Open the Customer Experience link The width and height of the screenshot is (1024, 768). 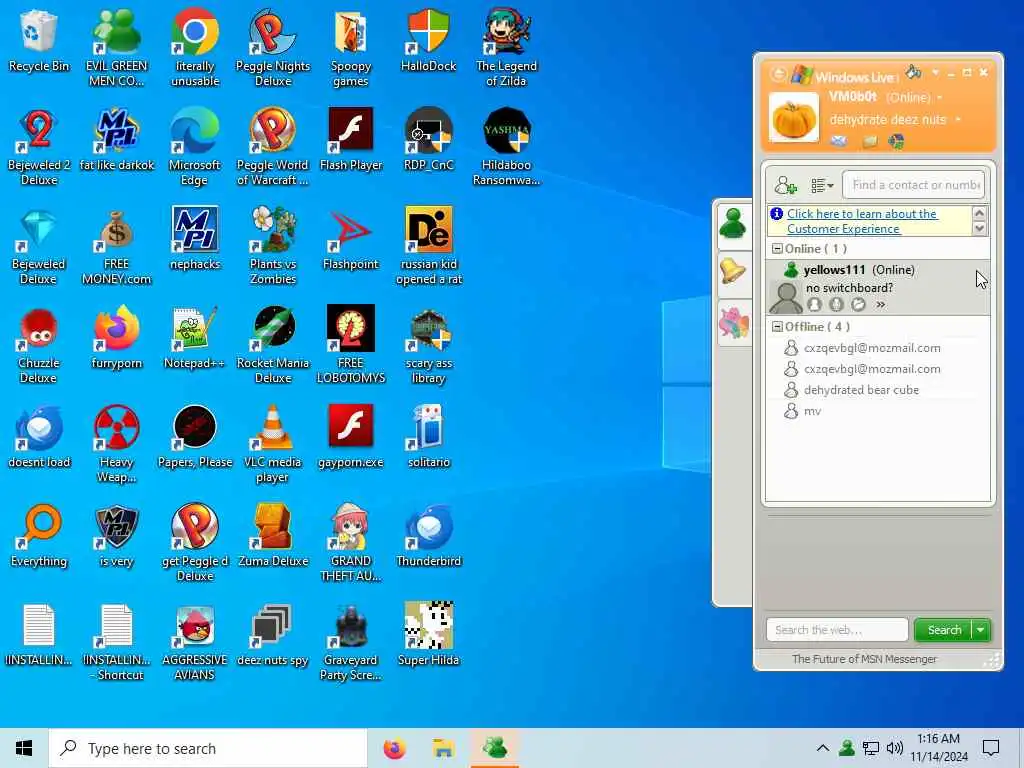[862, 221]
